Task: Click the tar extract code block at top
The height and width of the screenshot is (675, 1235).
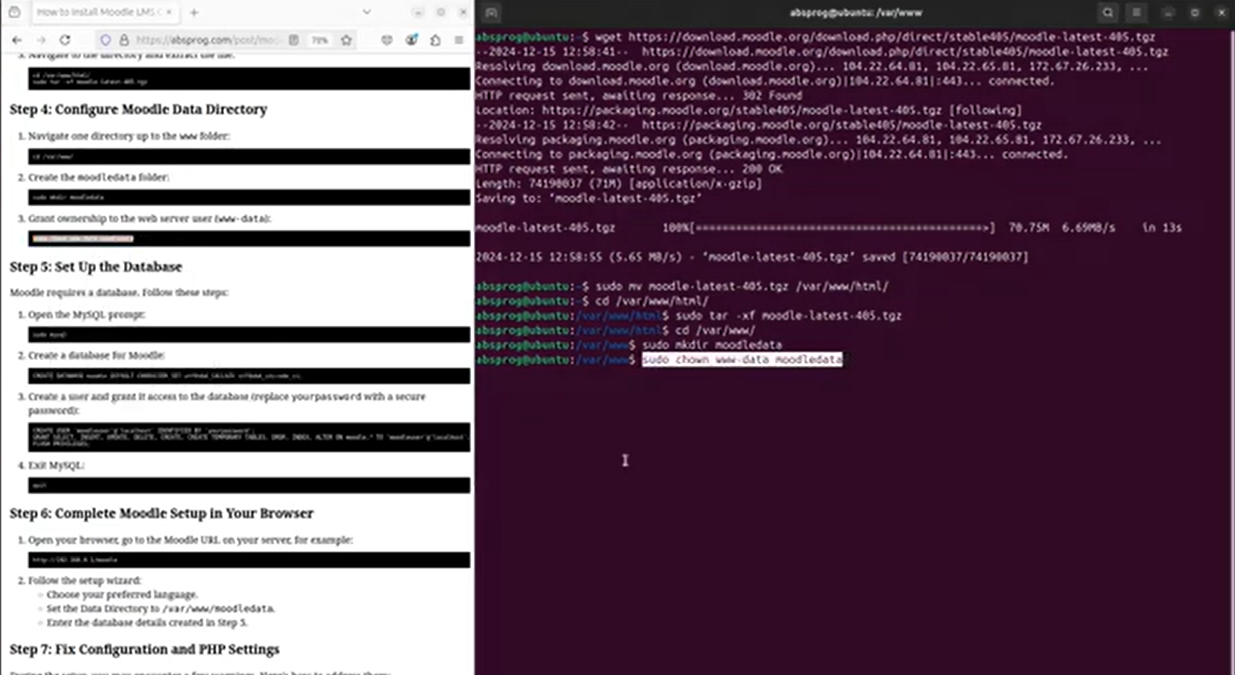Action: (249, 78)
